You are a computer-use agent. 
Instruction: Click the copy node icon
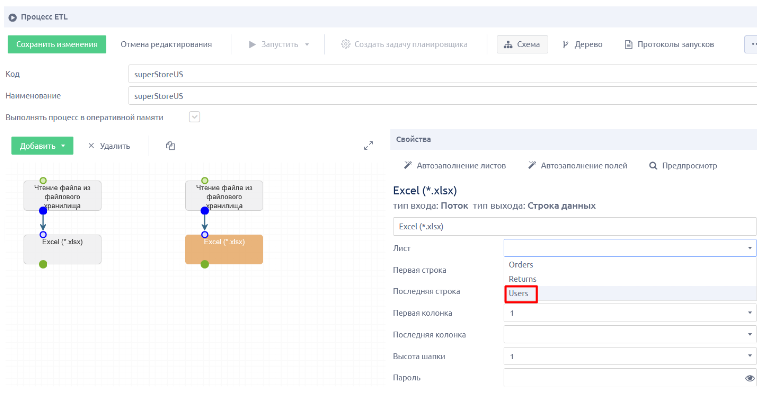tap(170, 146)
